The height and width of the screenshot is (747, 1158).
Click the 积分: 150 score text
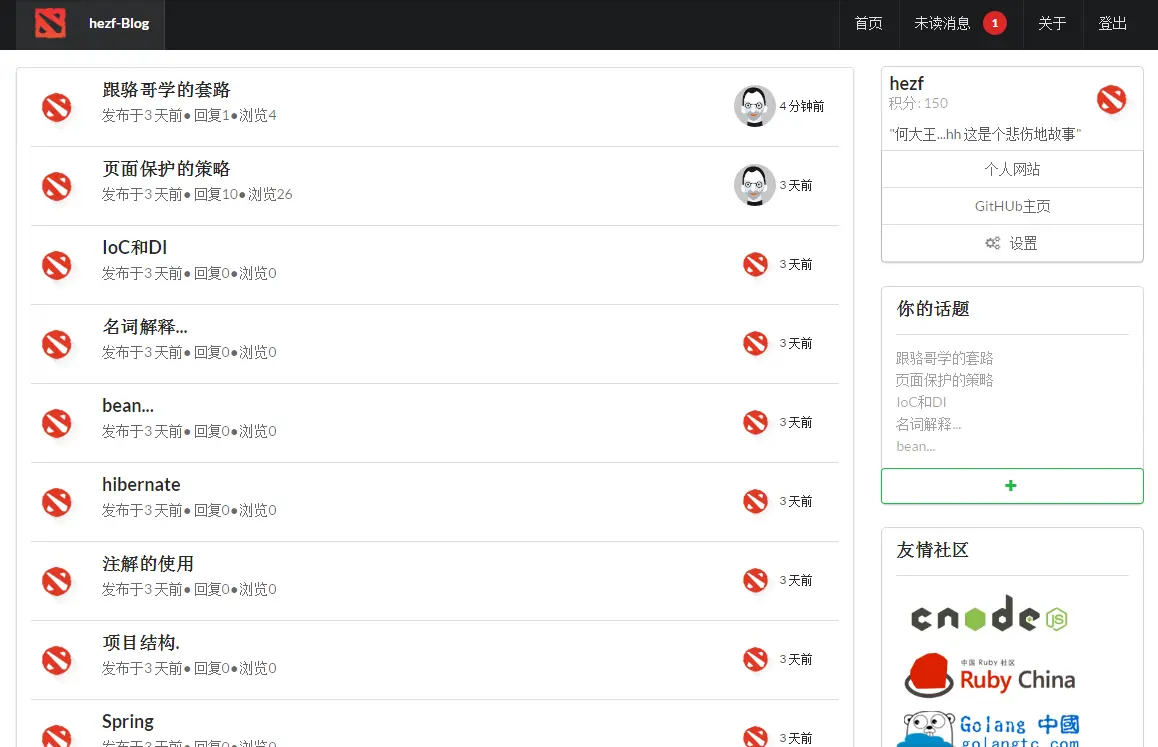point(918,103)
